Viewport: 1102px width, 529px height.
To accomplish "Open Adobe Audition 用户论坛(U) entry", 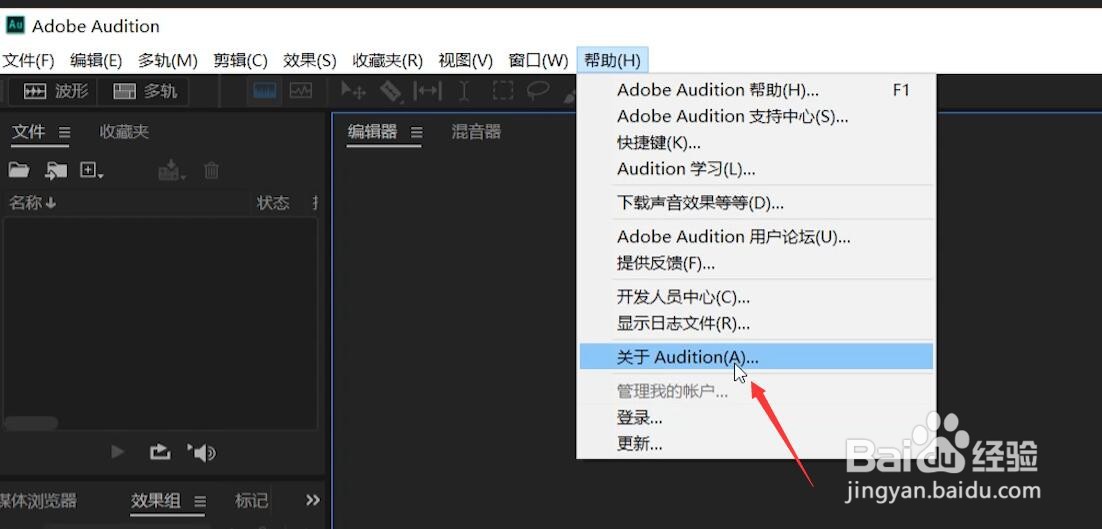I will (x=756, y=237).
